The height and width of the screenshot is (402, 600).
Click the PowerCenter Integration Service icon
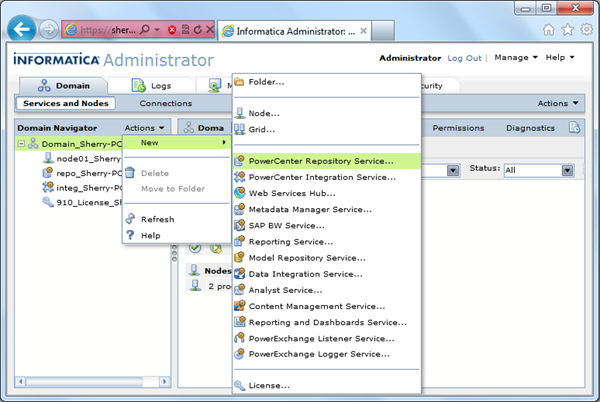coord(240,177)
